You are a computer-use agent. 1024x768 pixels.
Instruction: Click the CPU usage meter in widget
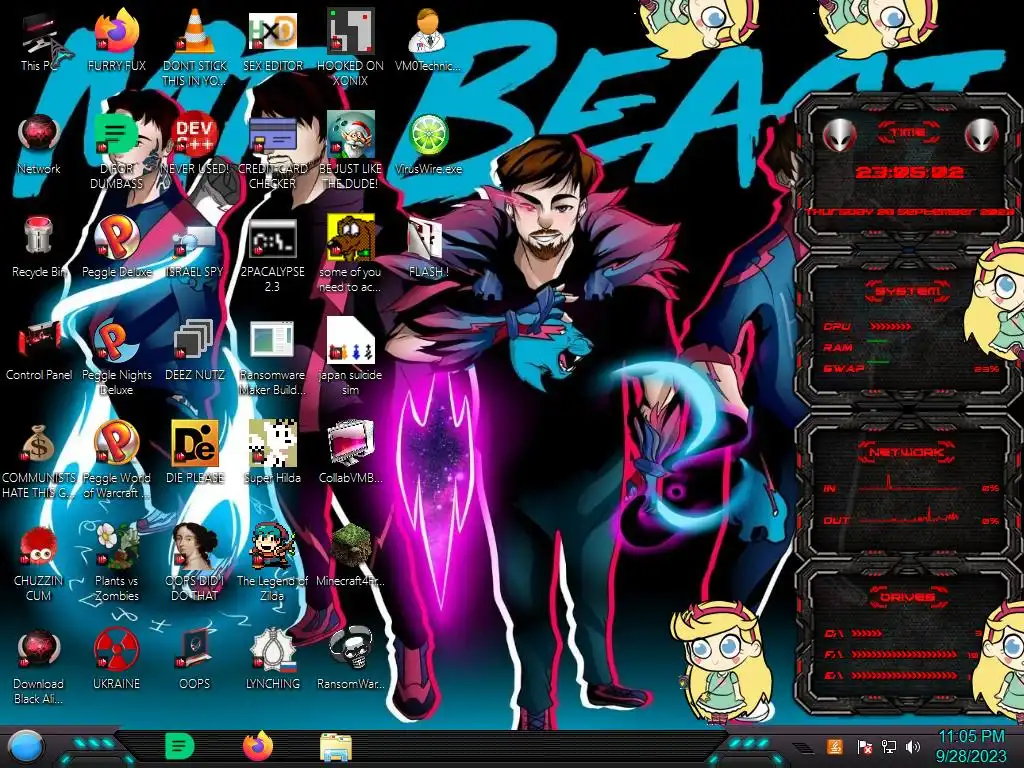pyautogui.click(x=890, y=326)
